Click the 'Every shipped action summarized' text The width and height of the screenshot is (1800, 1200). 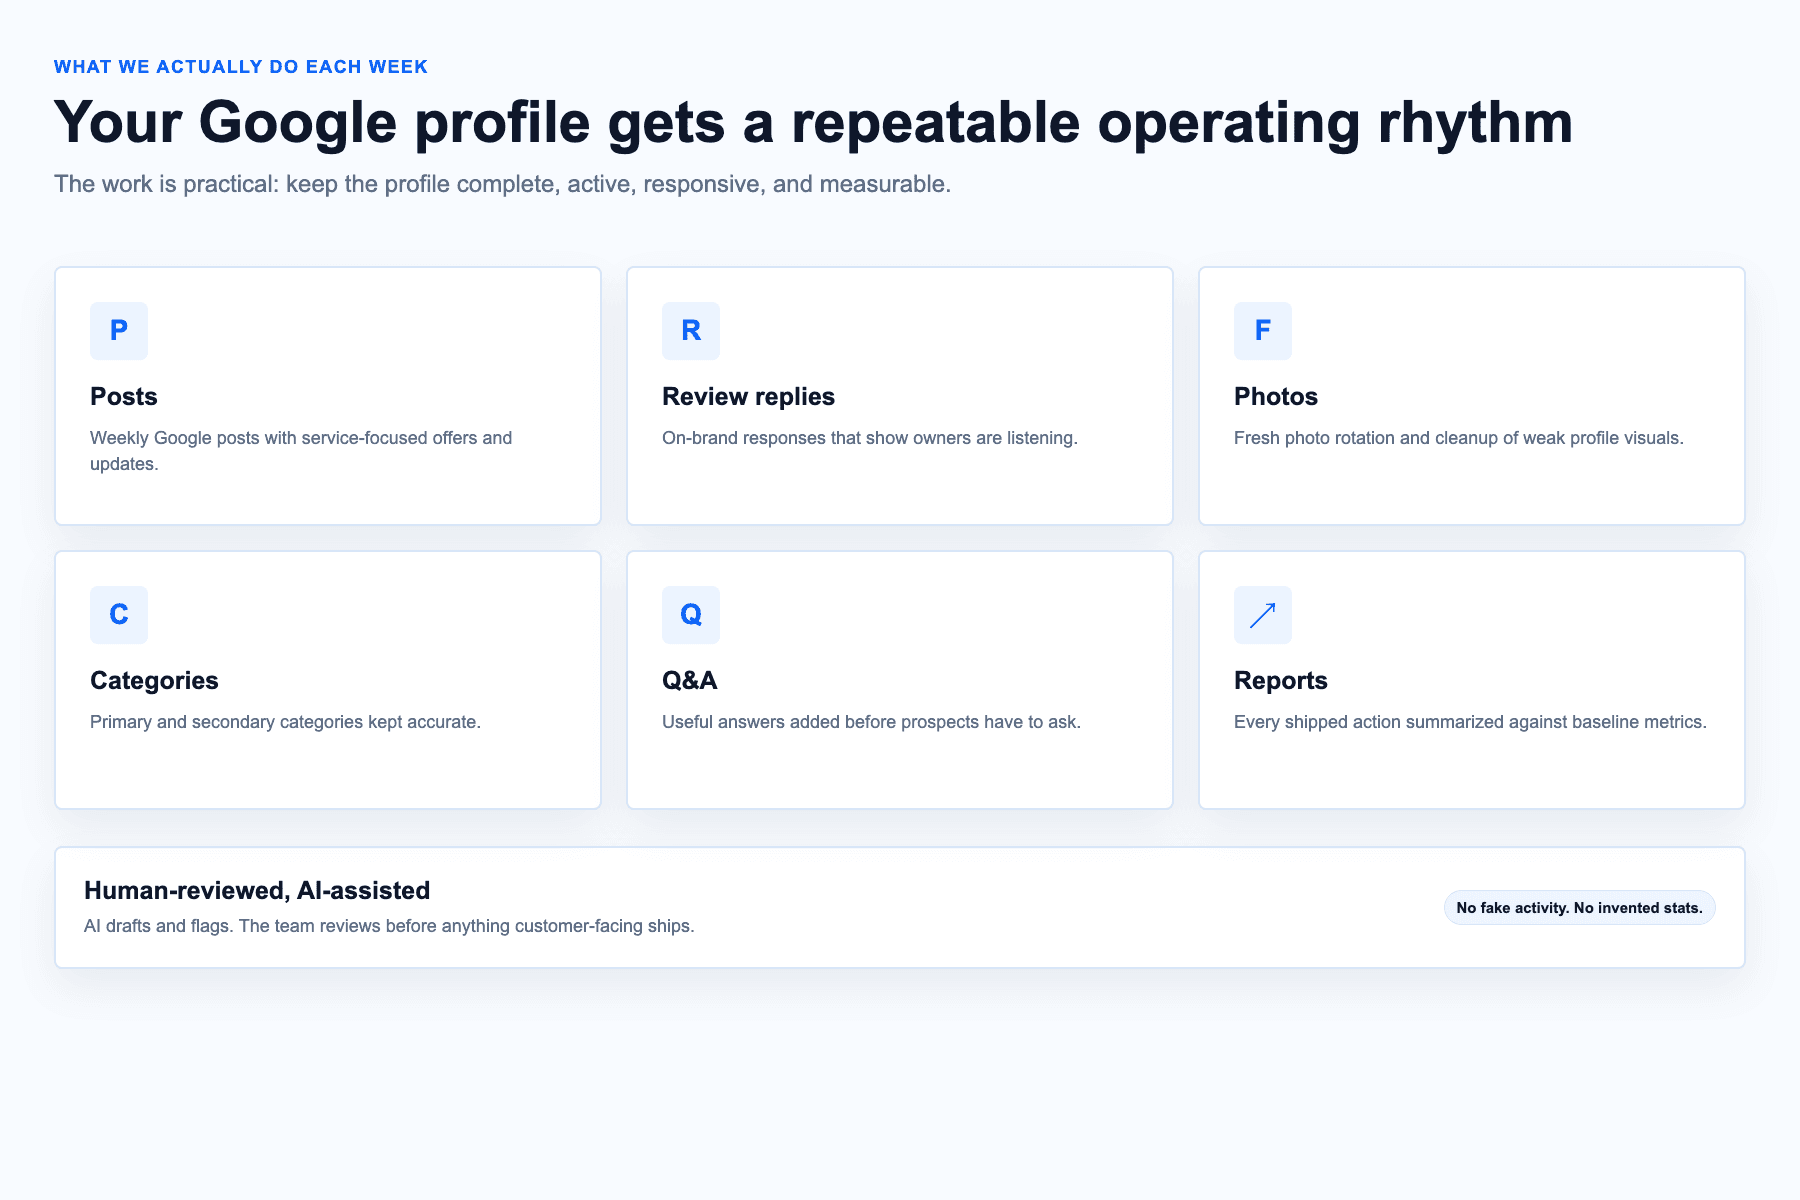1470,722
